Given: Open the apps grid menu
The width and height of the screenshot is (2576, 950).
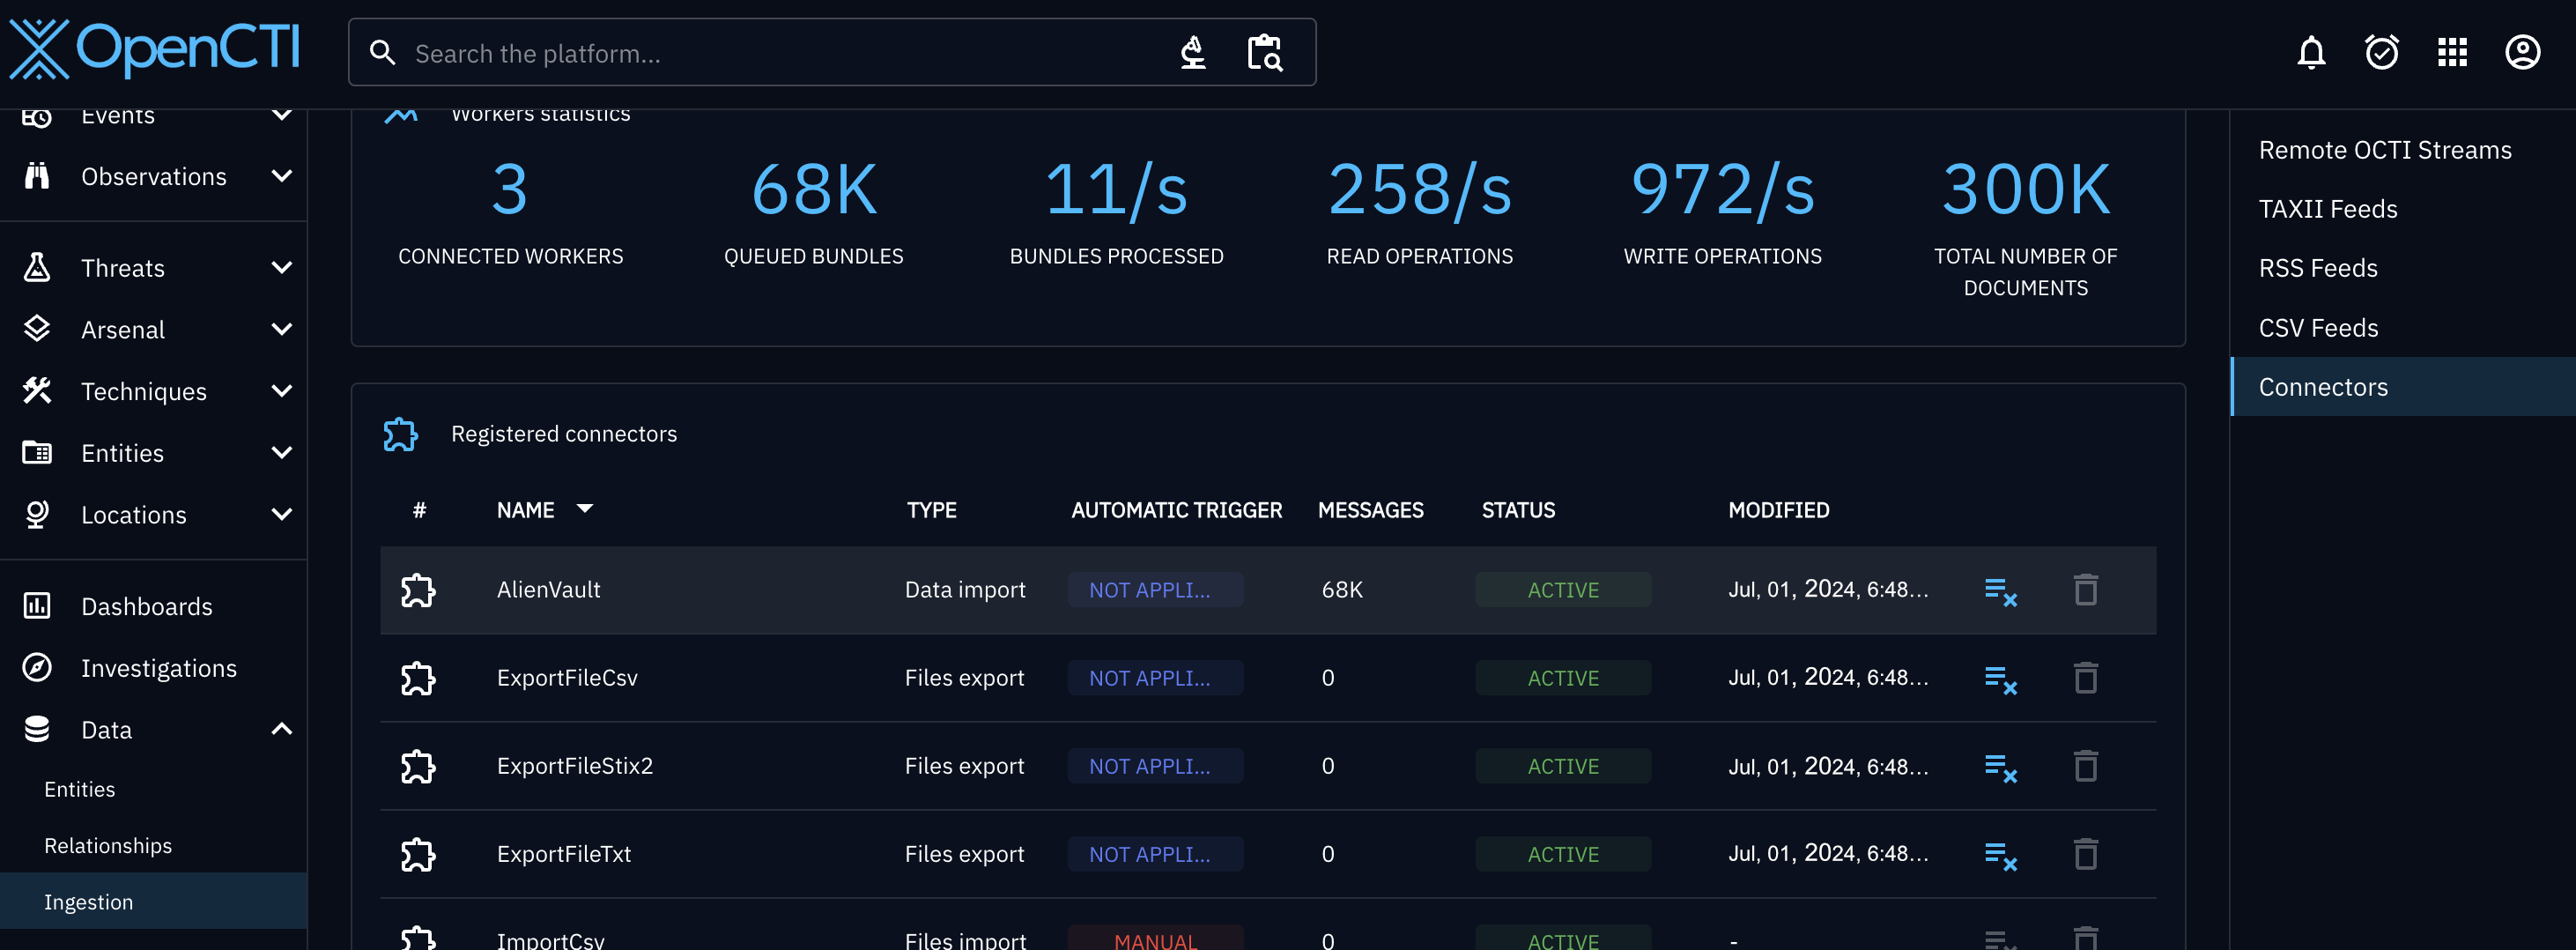Looking at the screenshot, I should click(x=2452, y=52).
